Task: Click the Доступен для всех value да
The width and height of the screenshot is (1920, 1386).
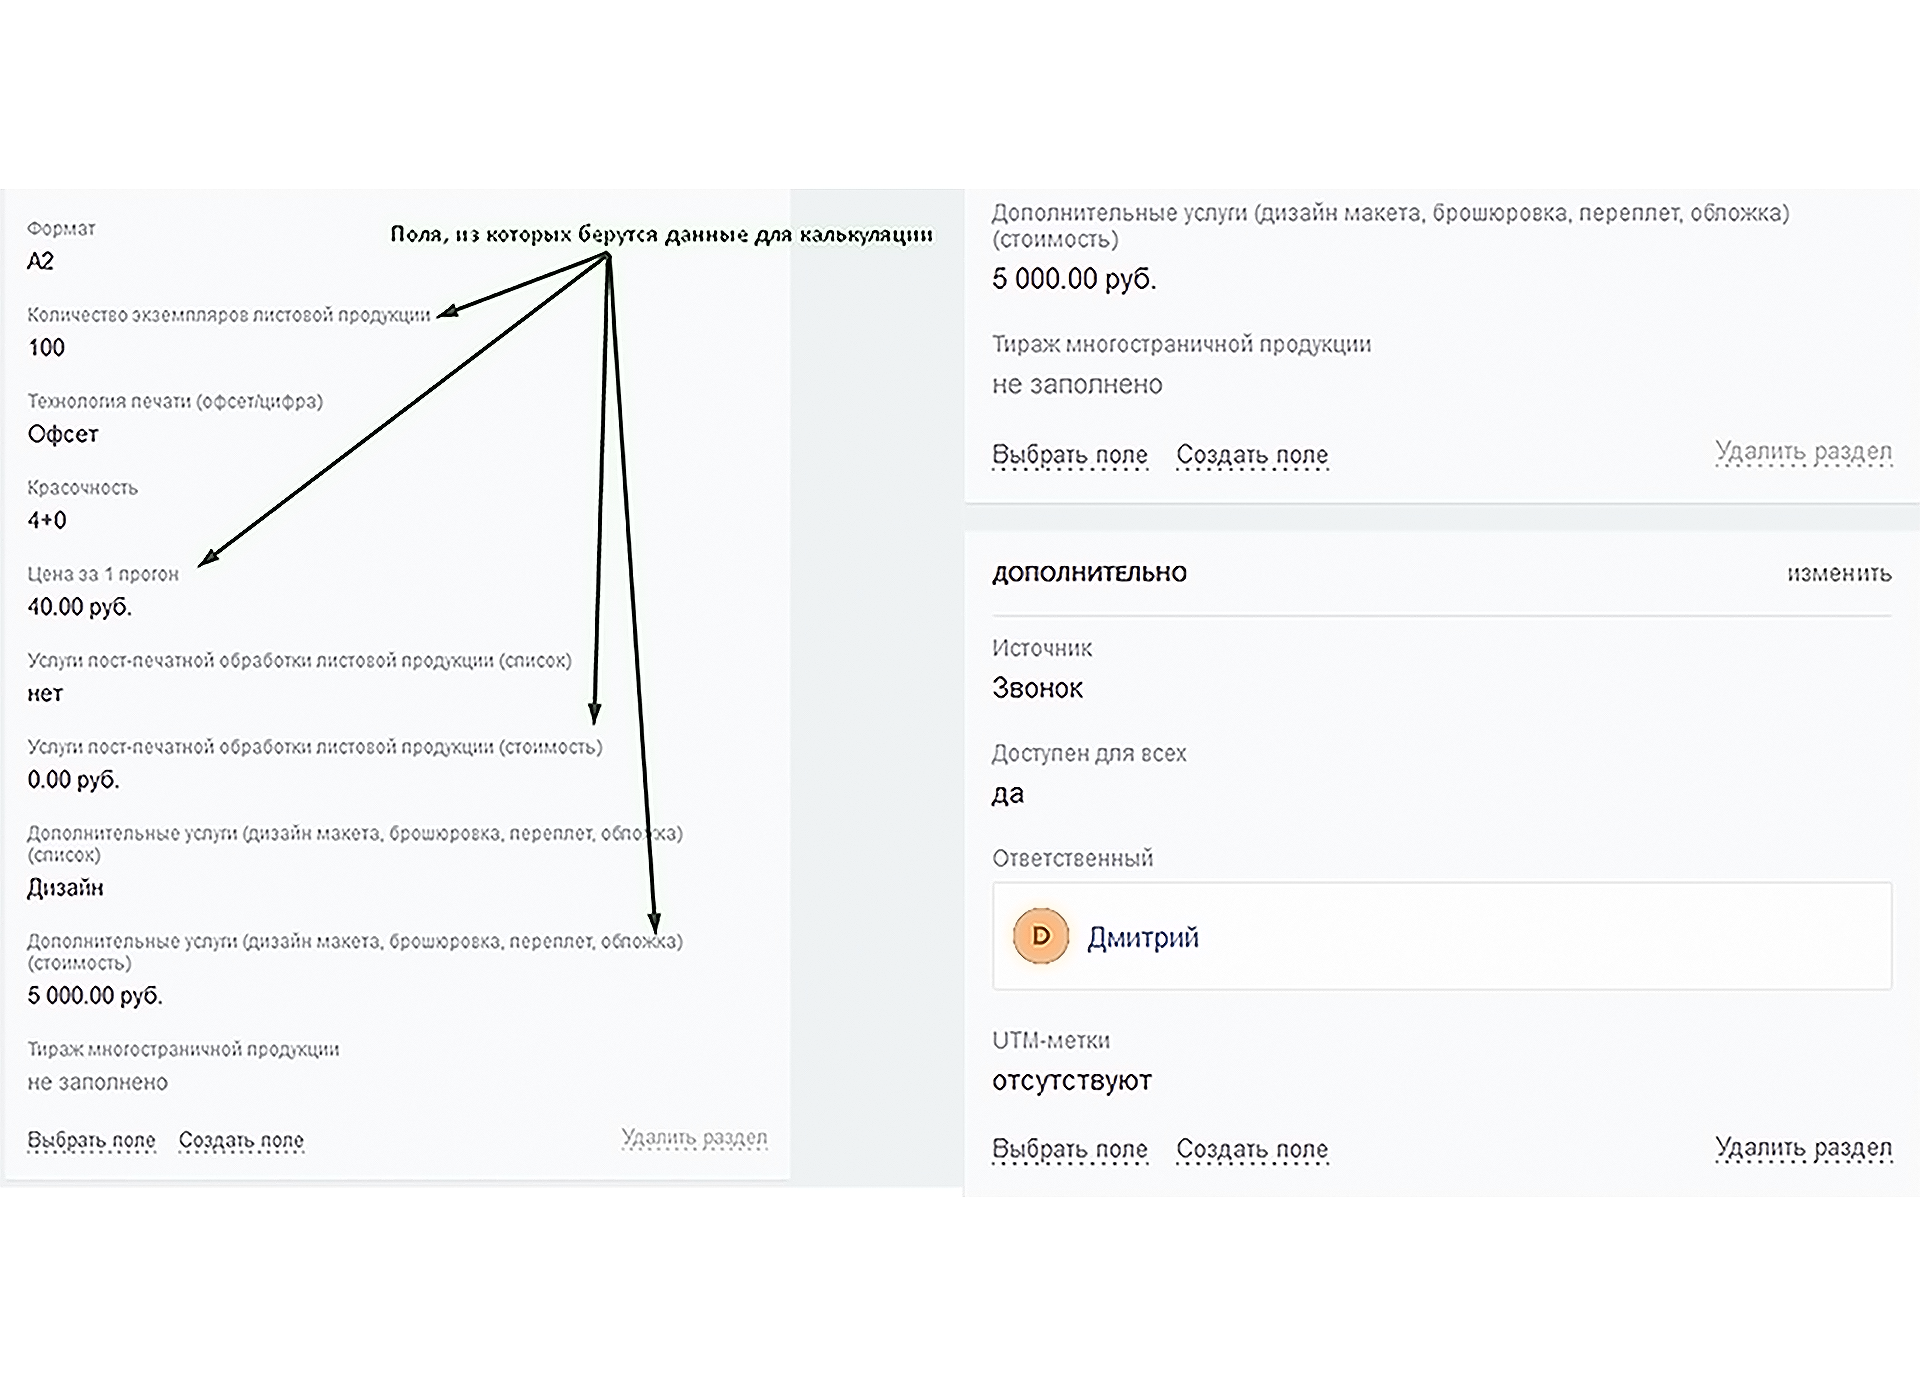Action: pos(1007,794)
